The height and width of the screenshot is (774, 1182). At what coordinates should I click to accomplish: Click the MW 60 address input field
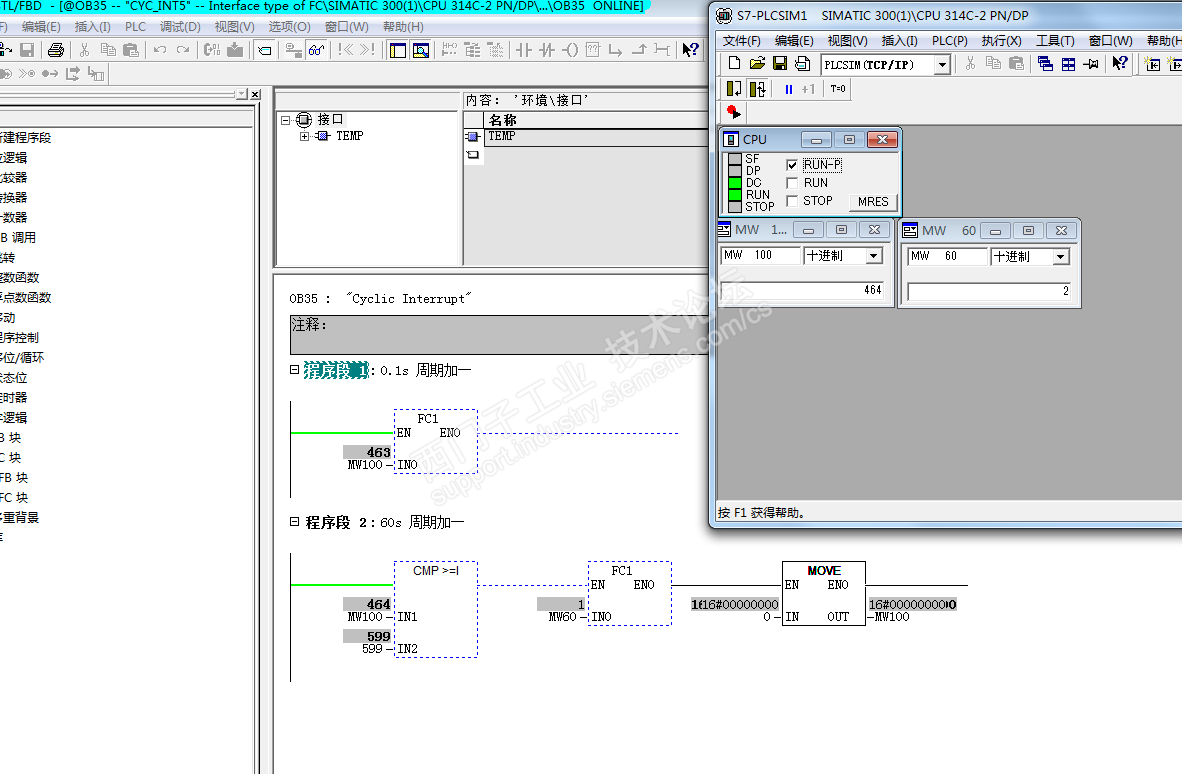[947, 256]
